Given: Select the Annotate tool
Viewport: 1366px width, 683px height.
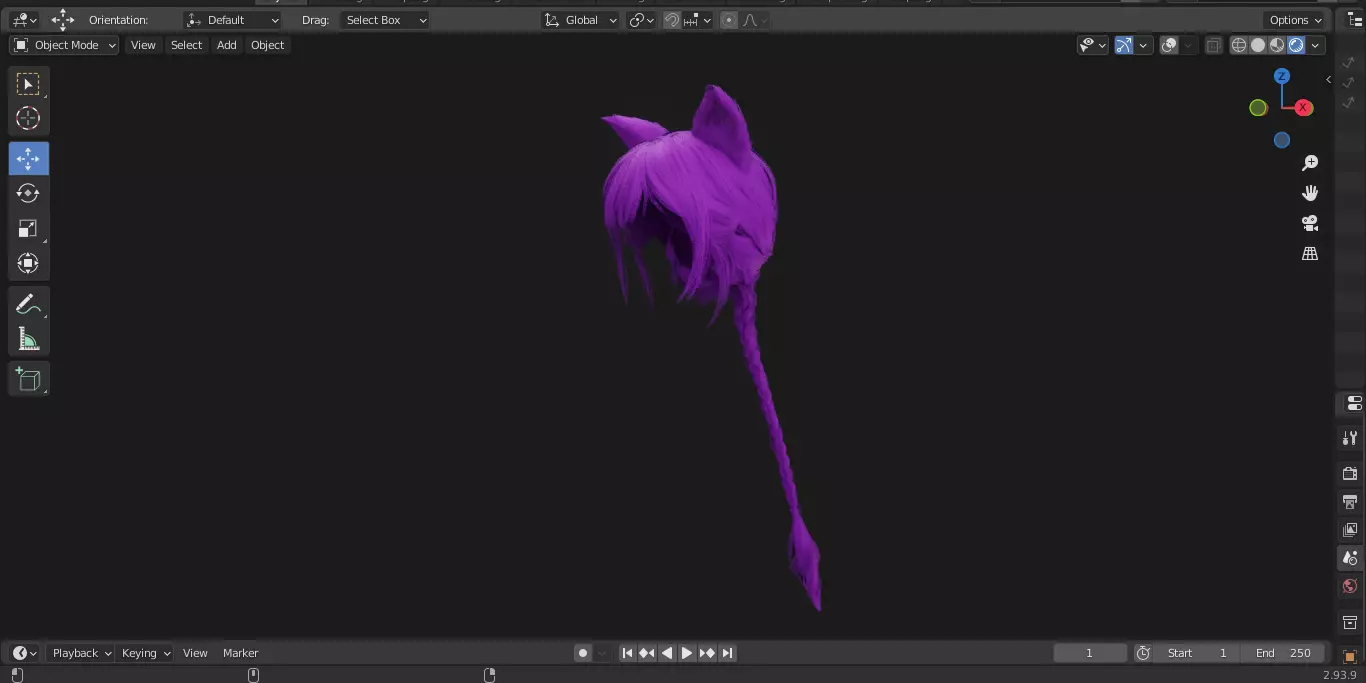Looking at the screenshot, I should pos(28,305).
